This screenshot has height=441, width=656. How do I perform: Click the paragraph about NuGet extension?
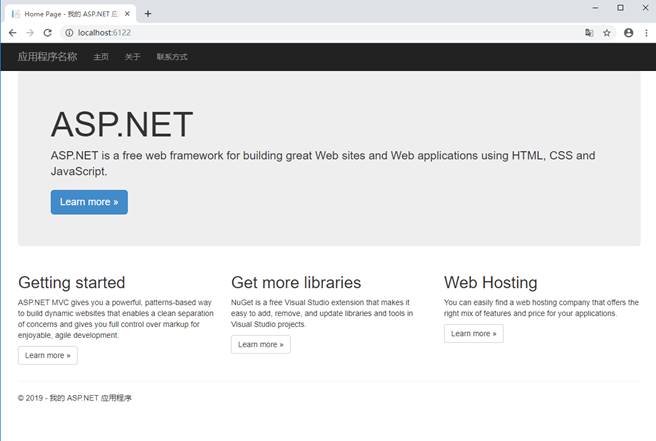pyautogui.click(x=322, y=313)
